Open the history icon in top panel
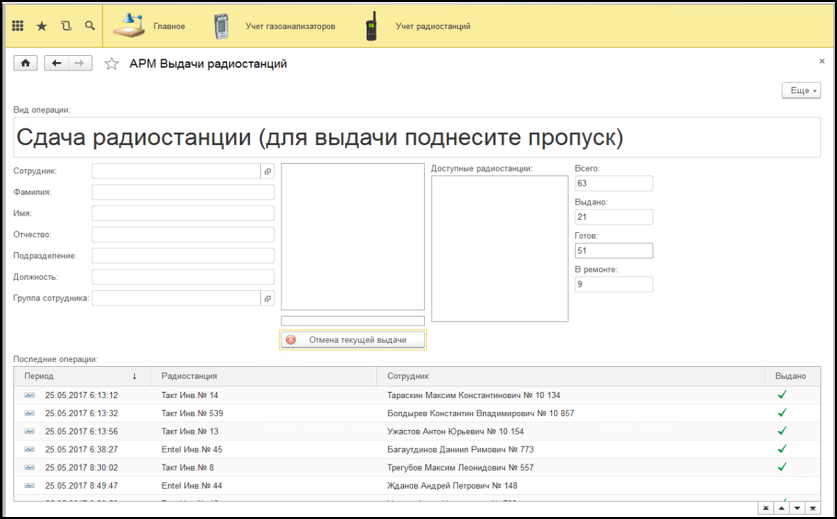Screen dimensions: 837x519 coord(66,26)
